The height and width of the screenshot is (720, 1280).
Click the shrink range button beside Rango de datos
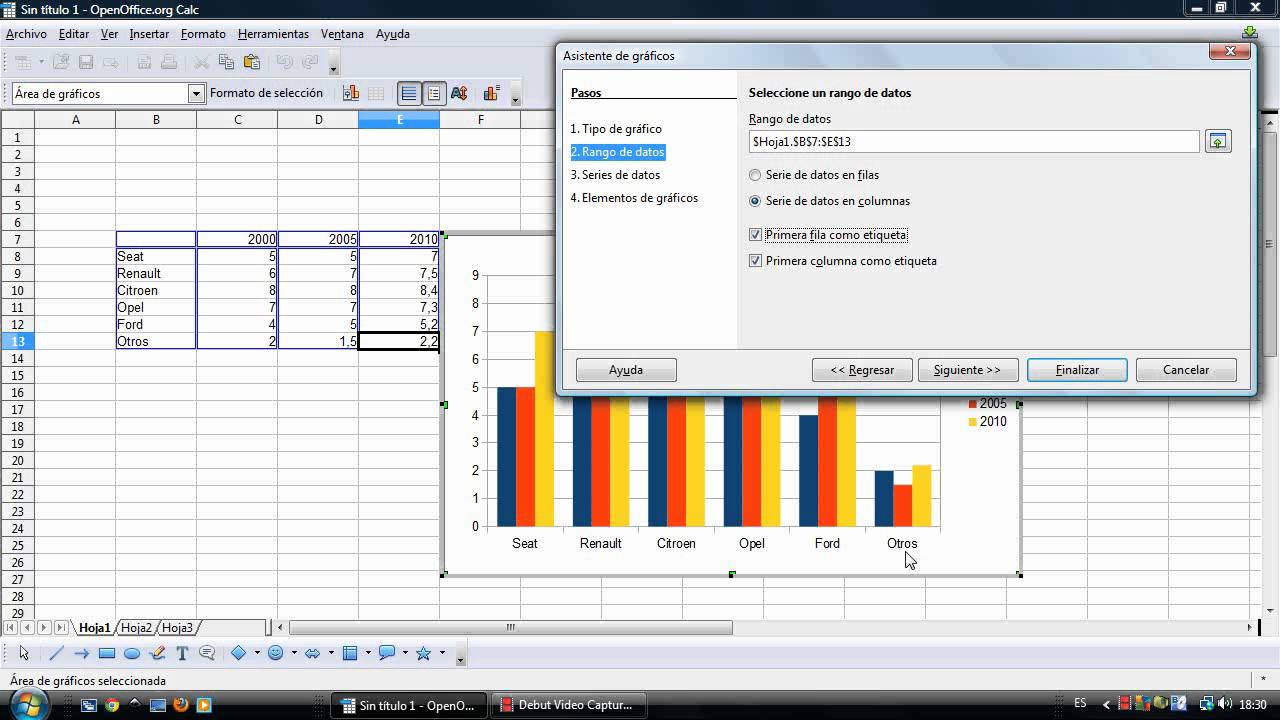click(x=1217, y=142)
